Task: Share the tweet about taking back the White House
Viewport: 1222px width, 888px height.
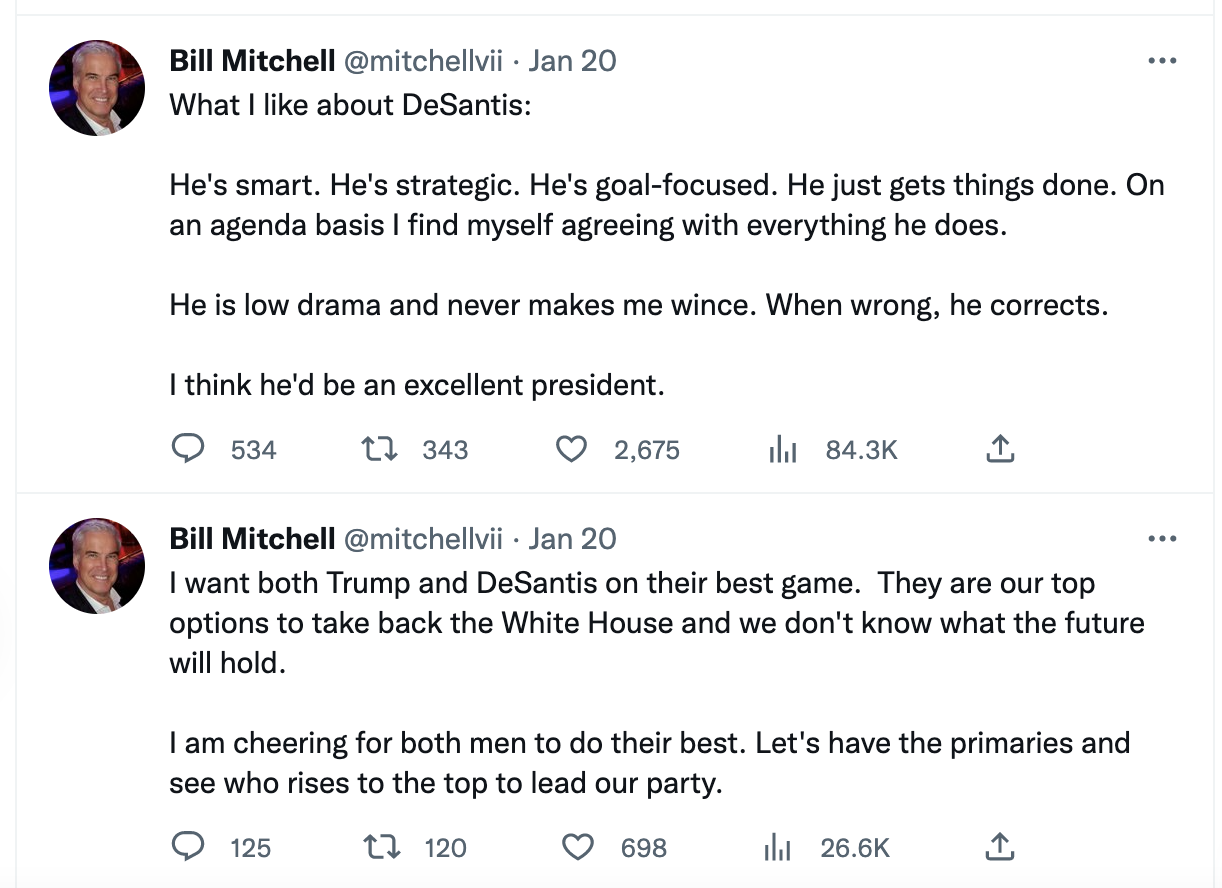Action: [x=999, y=847]
